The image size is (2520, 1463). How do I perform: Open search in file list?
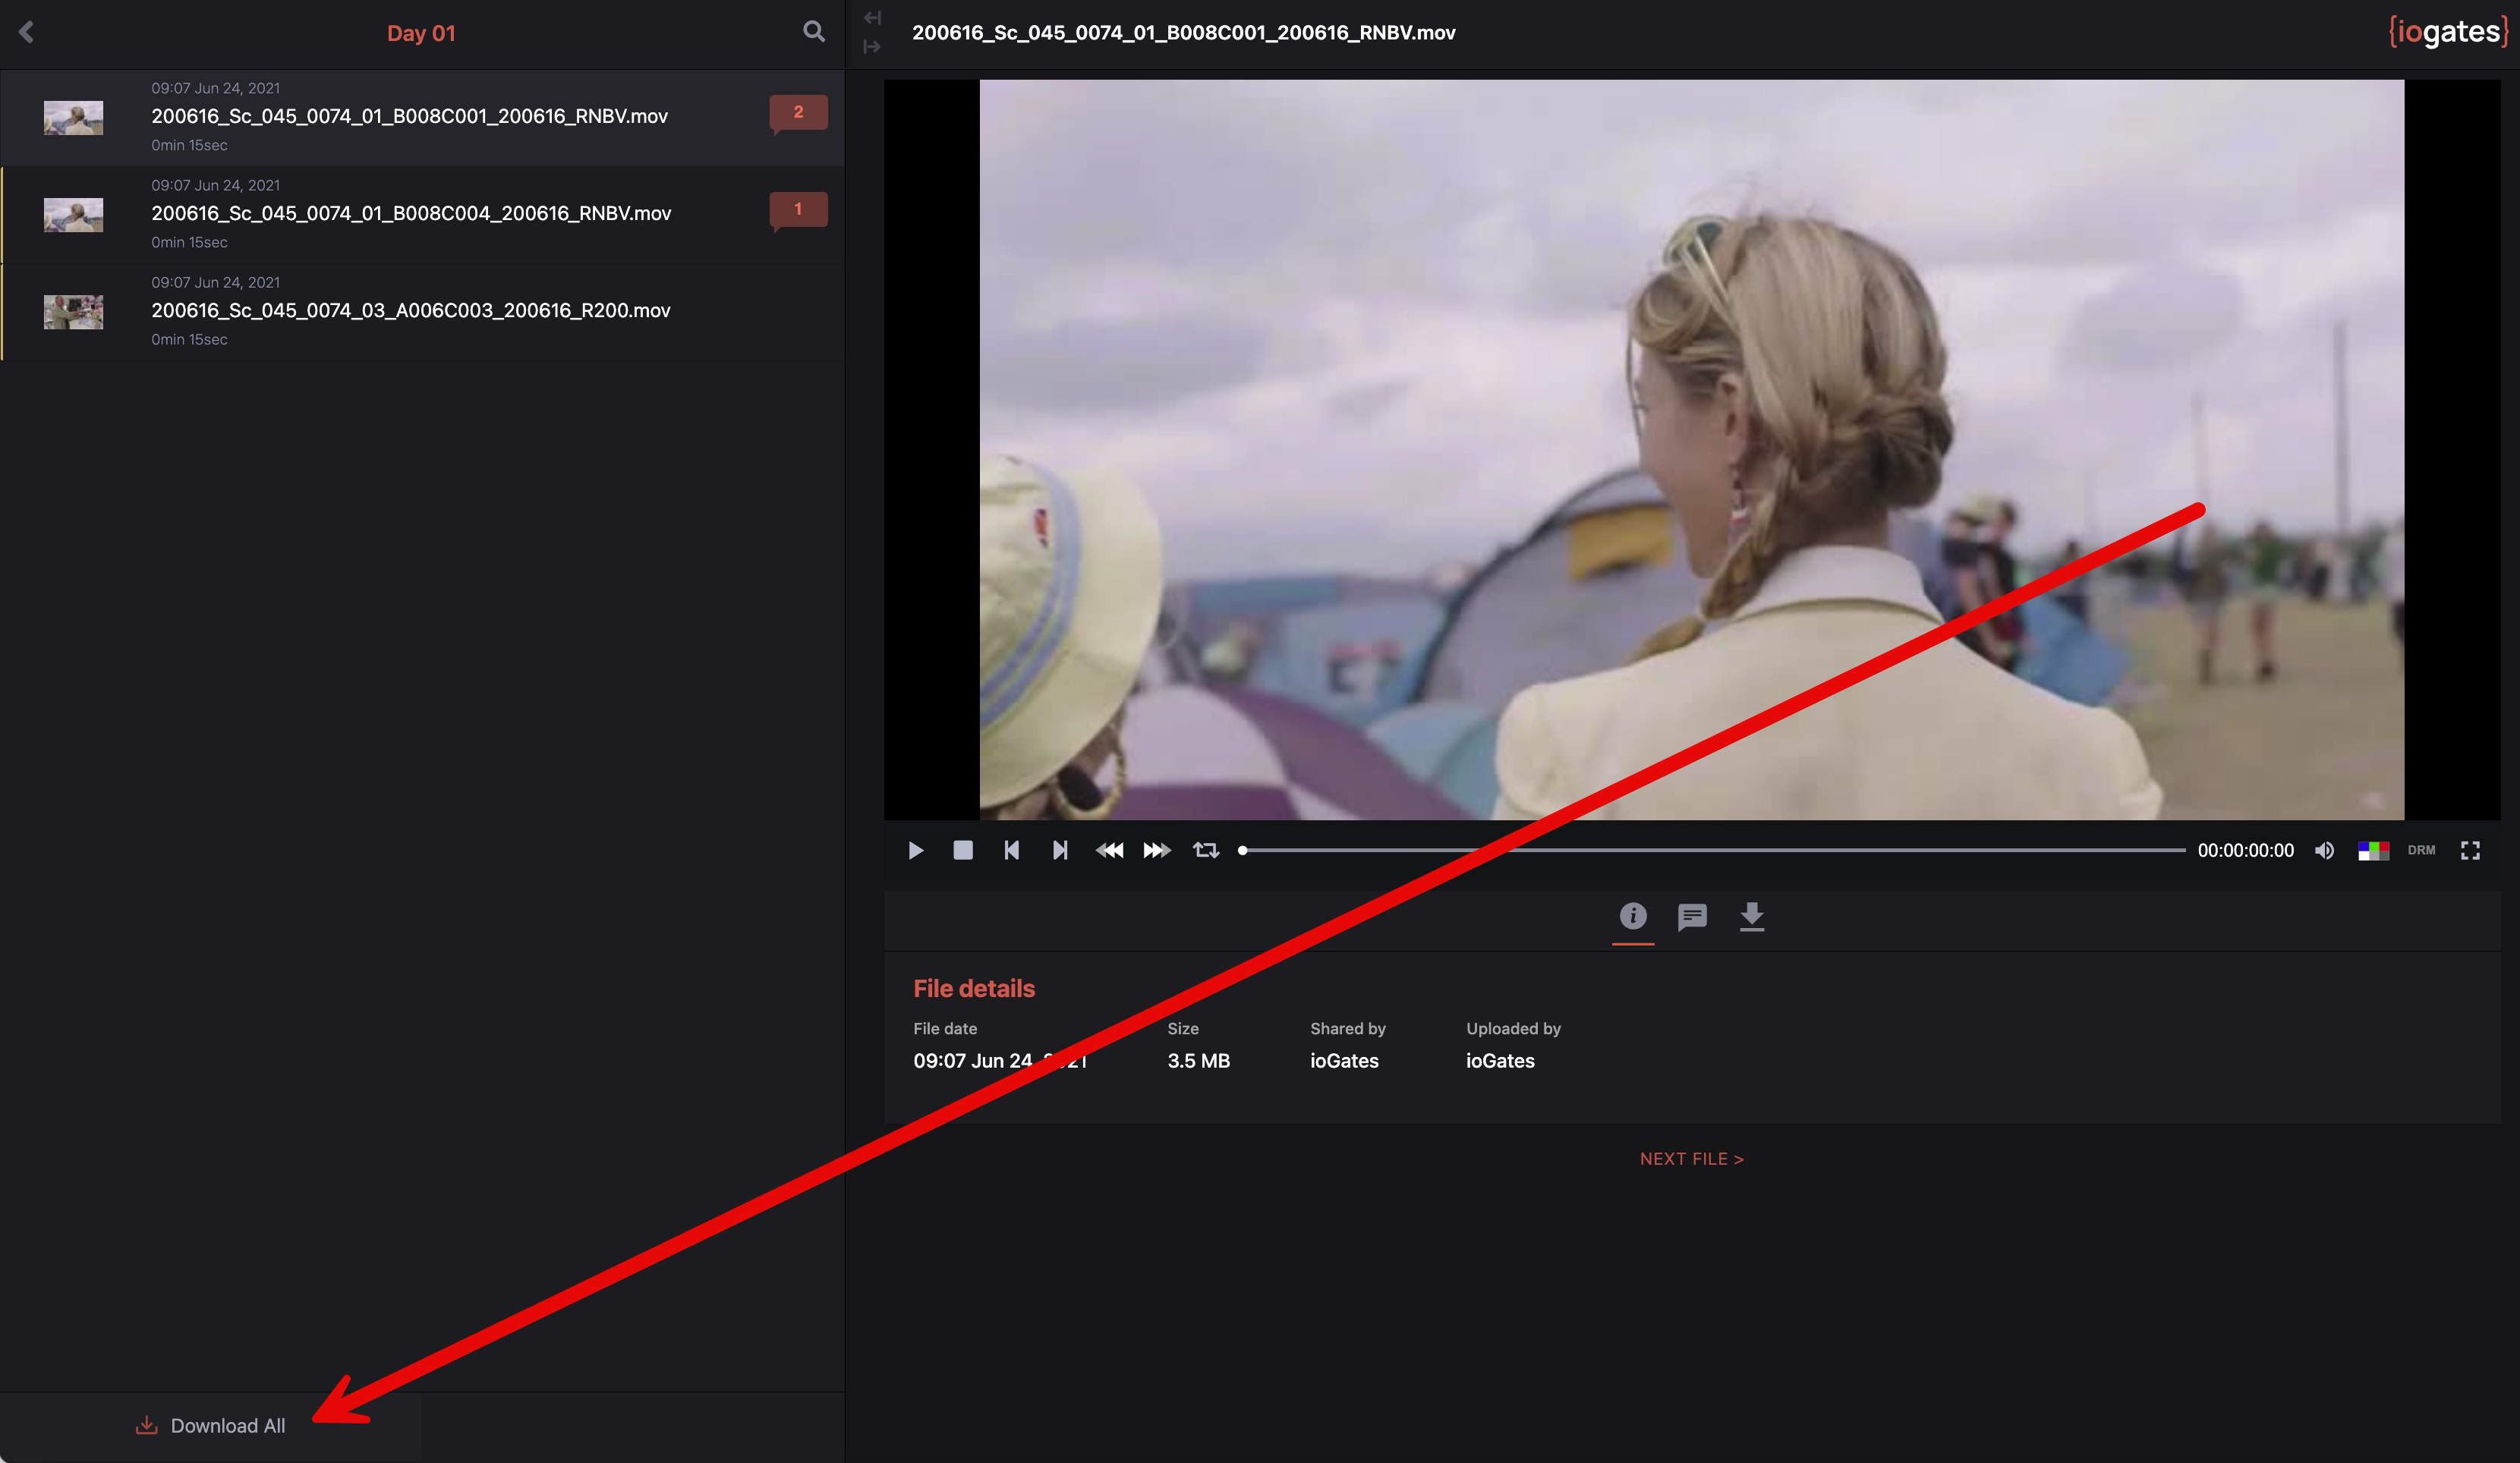814,32
